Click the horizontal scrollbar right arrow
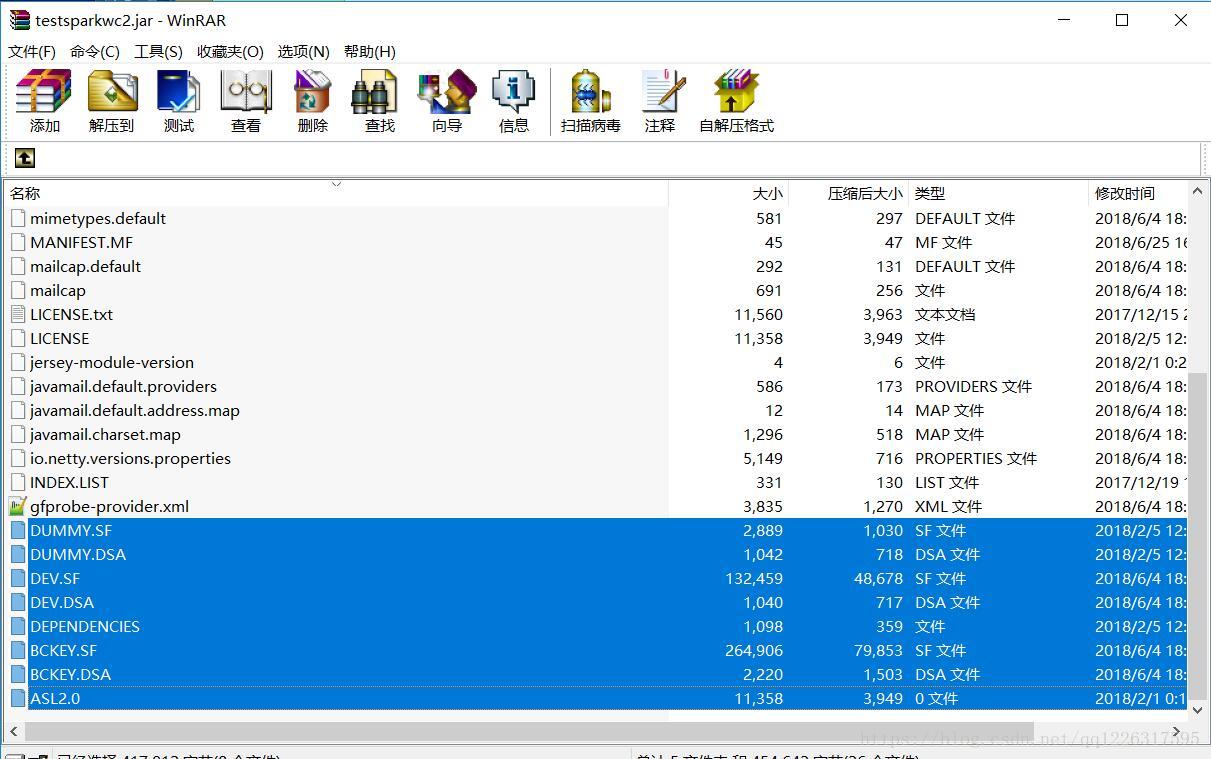 click(x=1178, y=731)
